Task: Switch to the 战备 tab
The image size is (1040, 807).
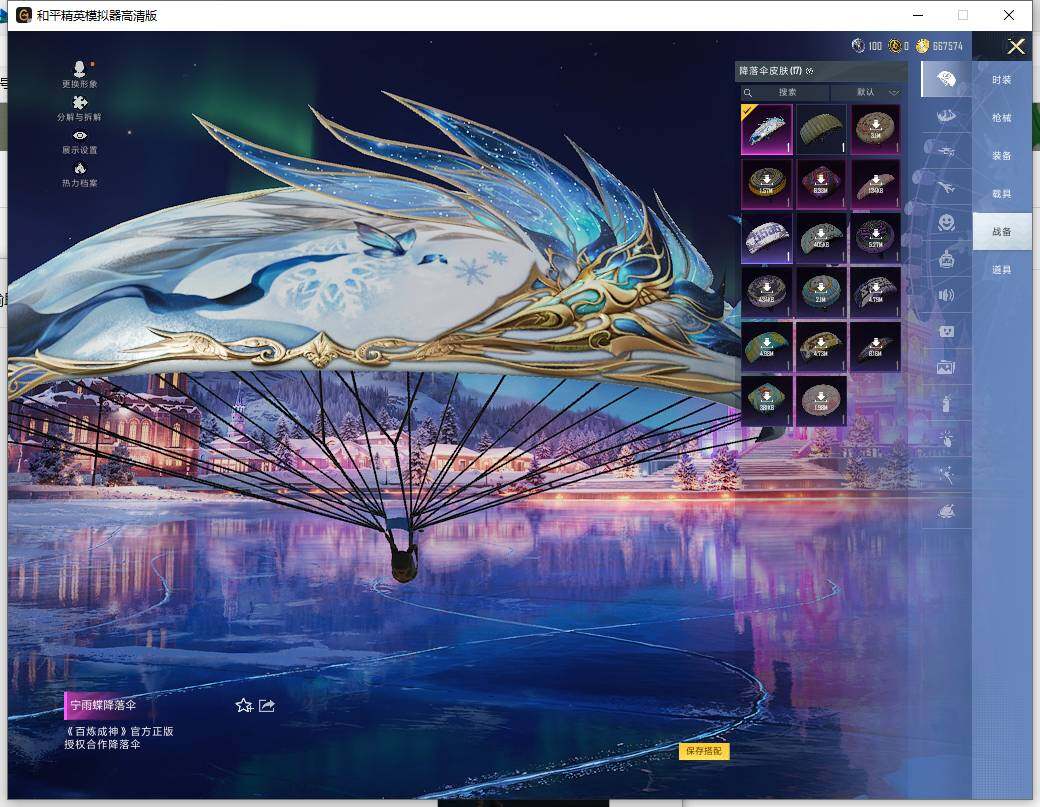Action: pos(1002,231)
